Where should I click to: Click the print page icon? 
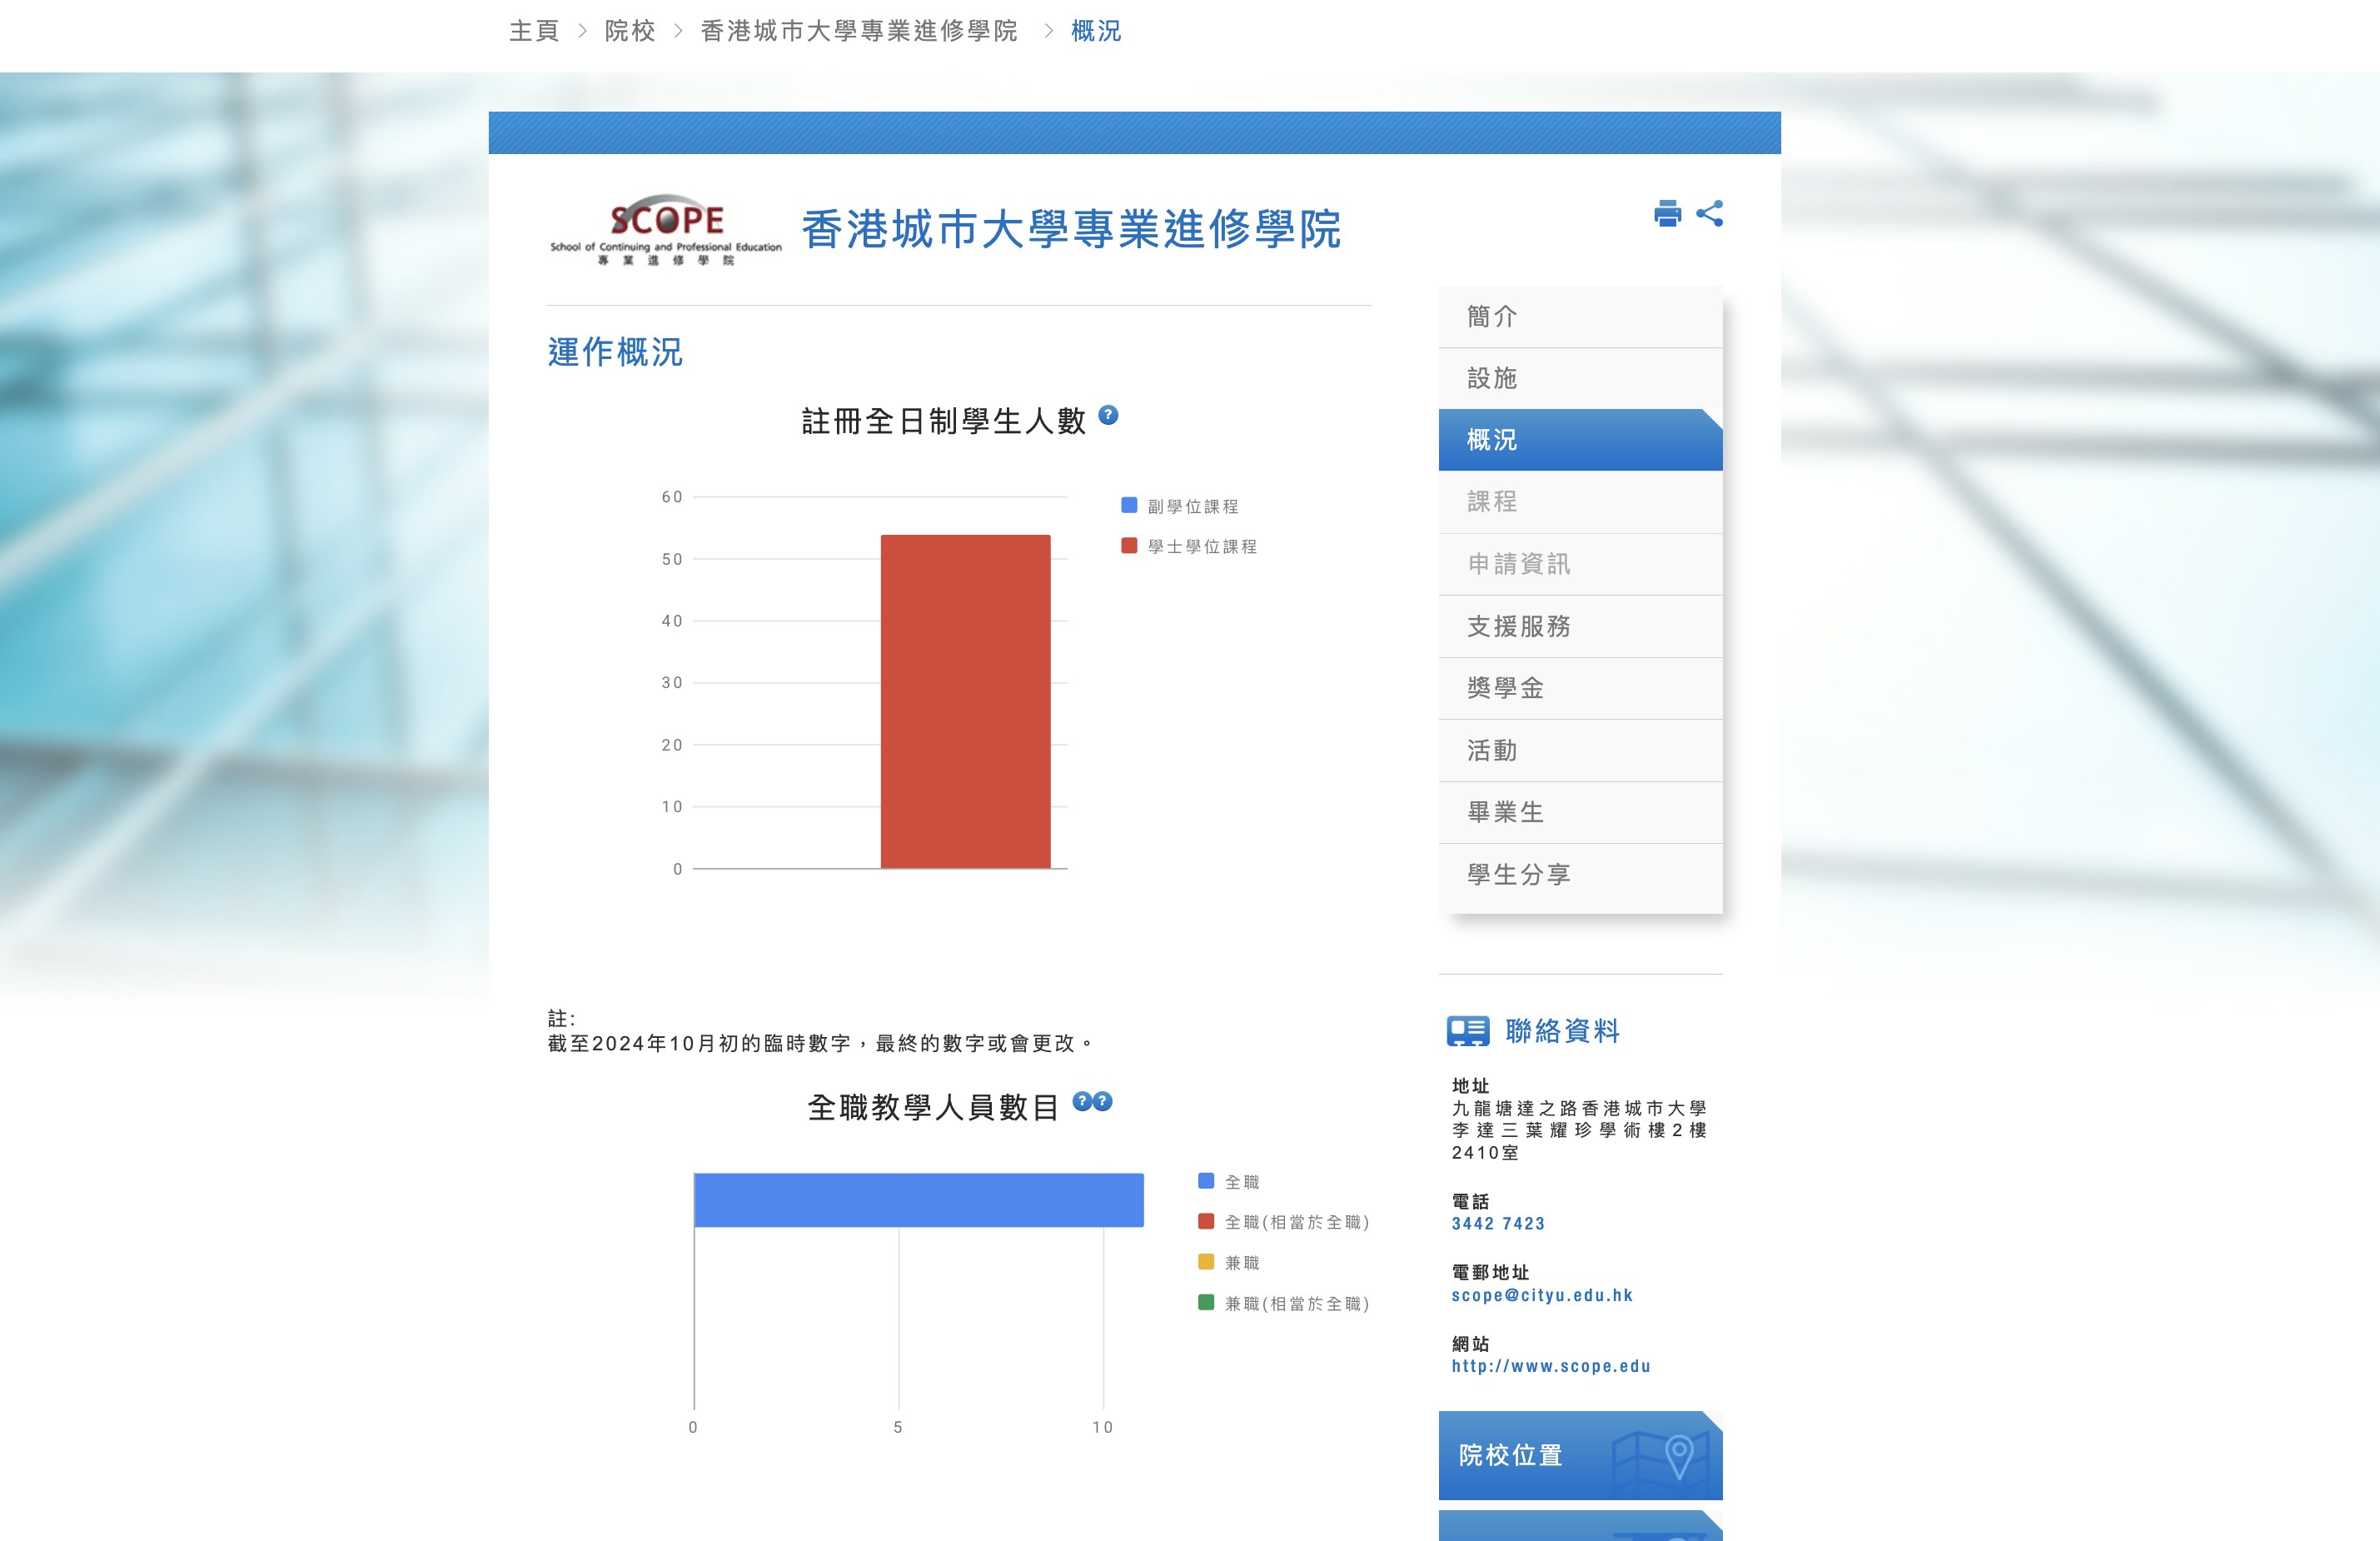pos(1667,213)
